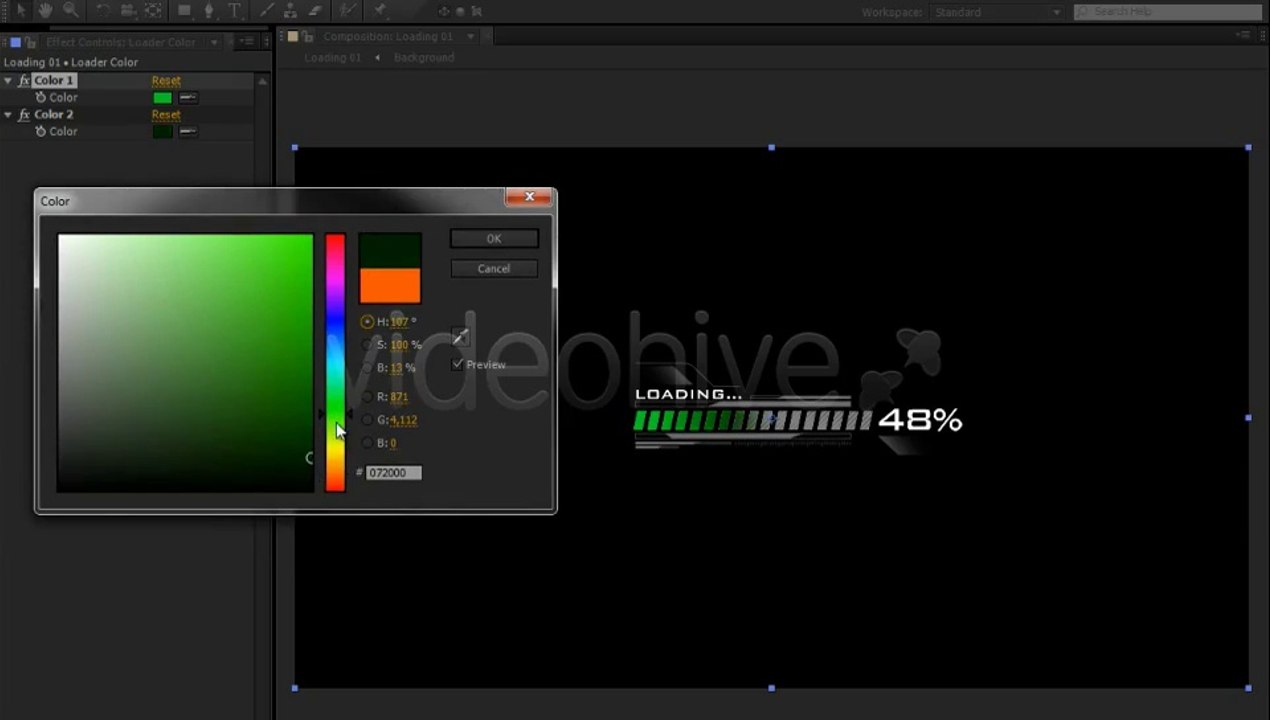Open the Effect Controls panel dropdown arrow
This screenshot has width=1270, height=720.
click(x=214, y=42)
